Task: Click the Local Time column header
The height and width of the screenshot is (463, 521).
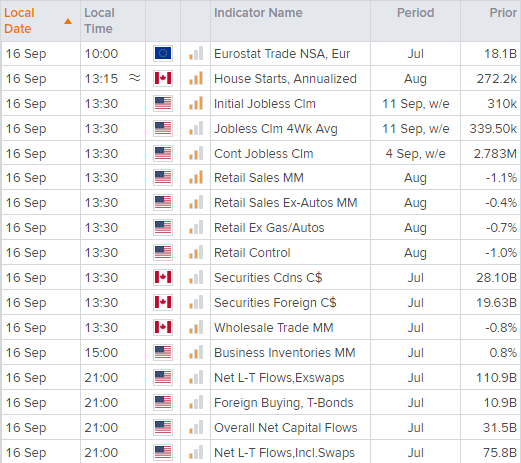Action: click(99, 21)
